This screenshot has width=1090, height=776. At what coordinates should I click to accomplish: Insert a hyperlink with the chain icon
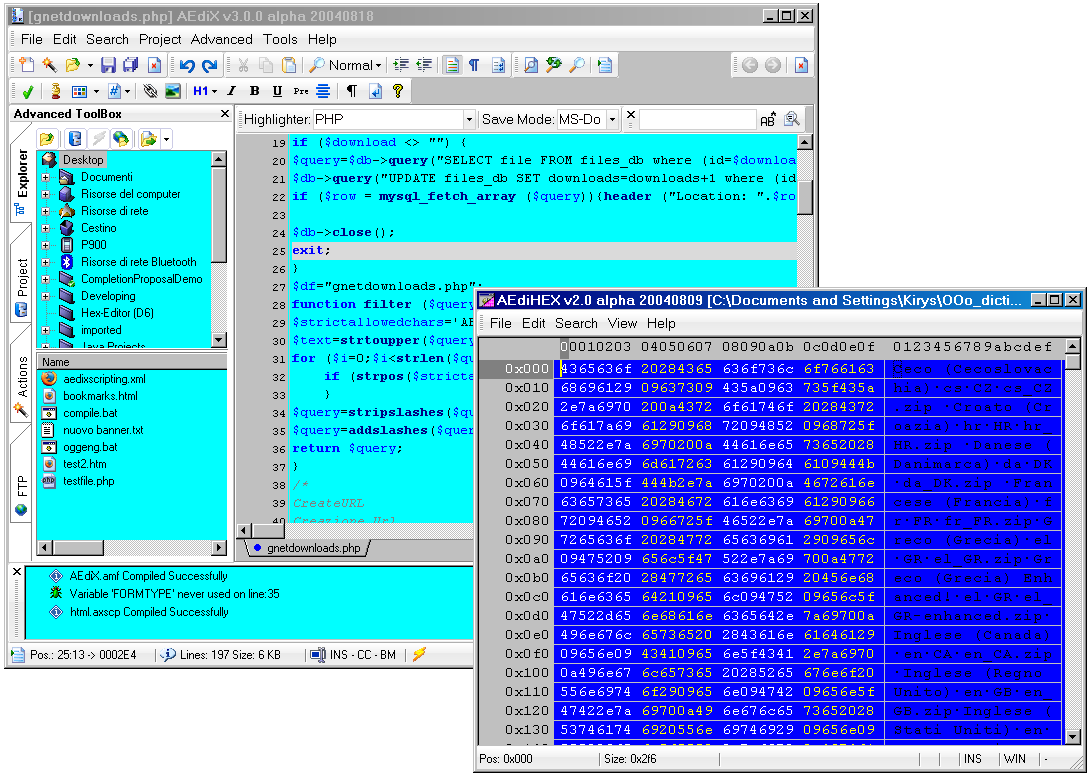coord(150,91)
